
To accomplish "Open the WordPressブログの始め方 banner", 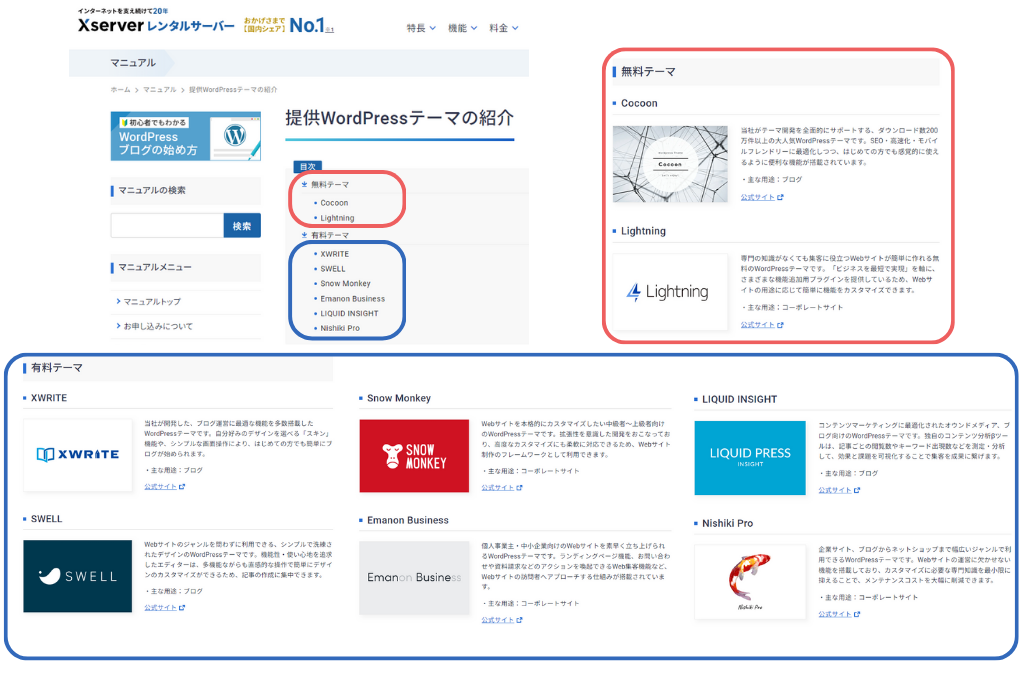I will [x=185, y=136].
